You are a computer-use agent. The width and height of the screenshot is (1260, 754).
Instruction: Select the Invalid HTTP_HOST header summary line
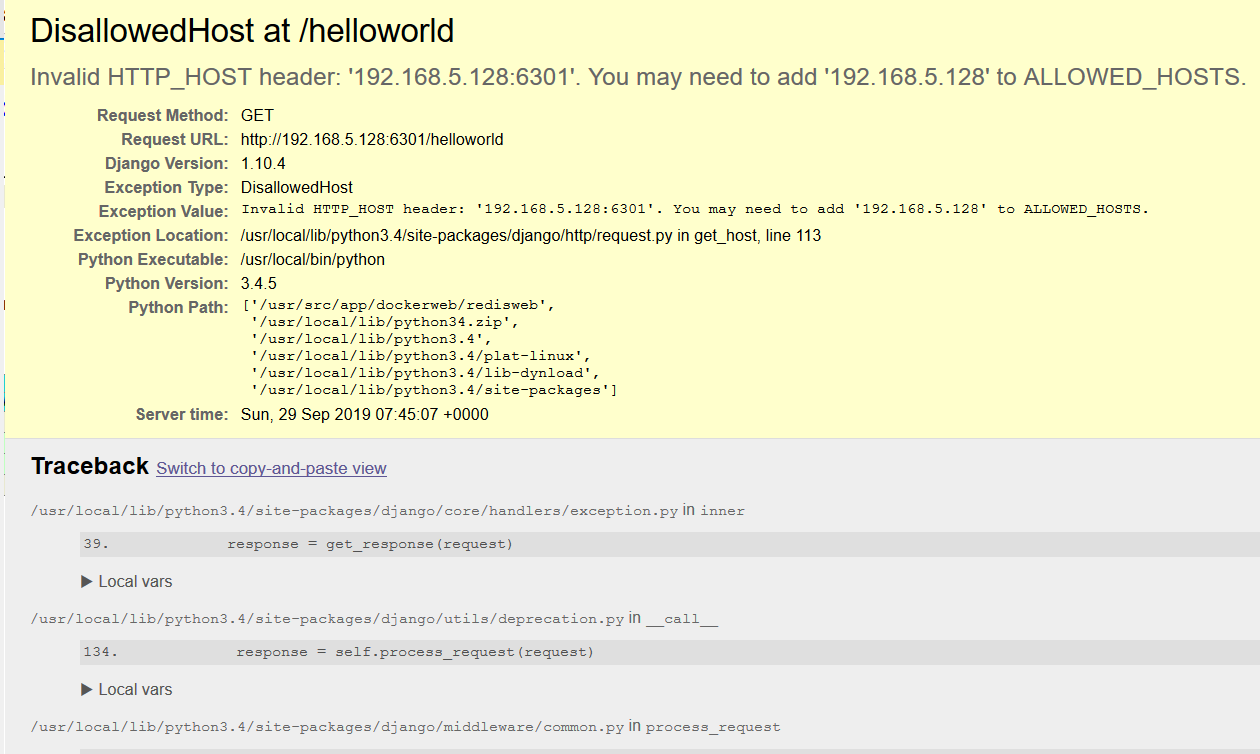coord(638,77)
